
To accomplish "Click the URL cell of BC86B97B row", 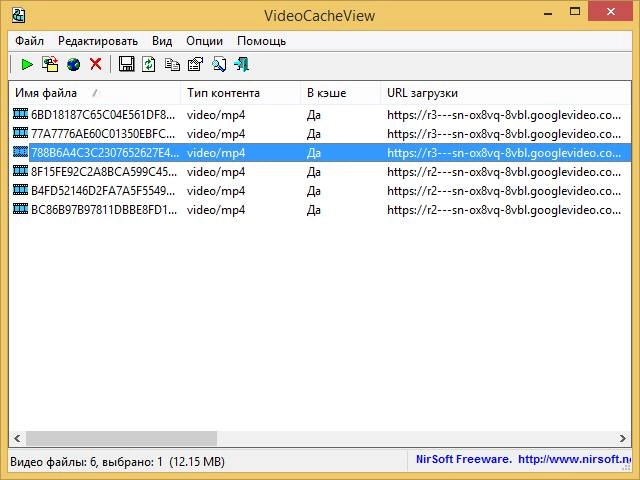I will click(x=504, y=210).
